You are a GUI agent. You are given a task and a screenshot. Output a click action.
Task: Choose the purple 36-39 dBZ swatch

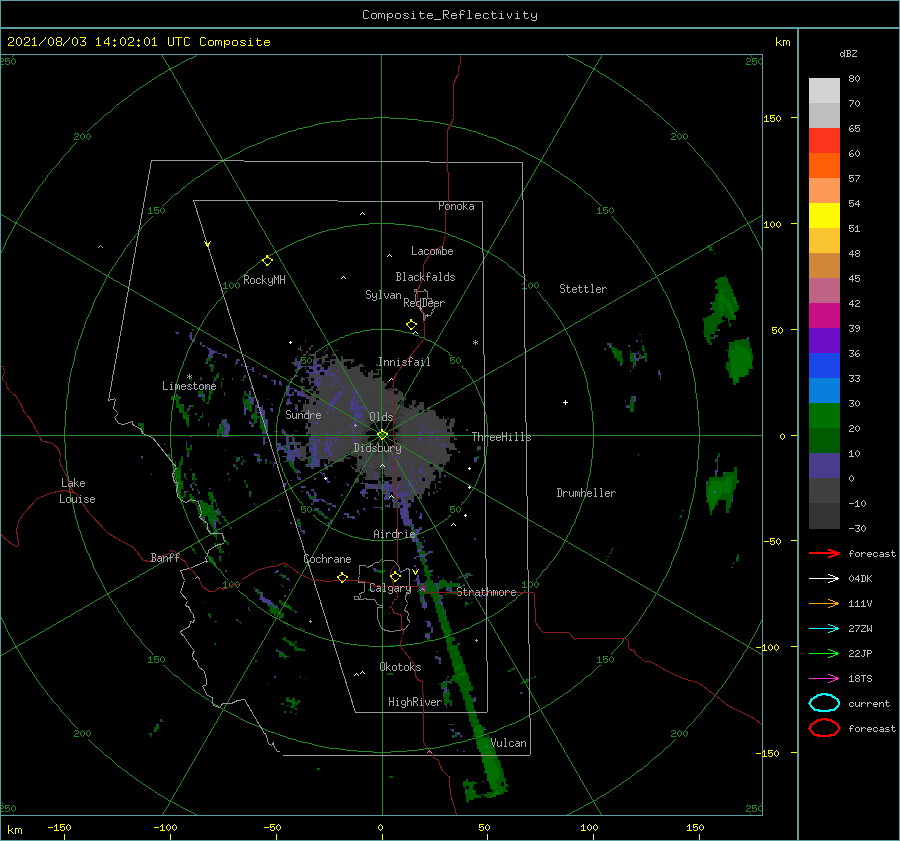pyautogui.click(x=824, y=341)
